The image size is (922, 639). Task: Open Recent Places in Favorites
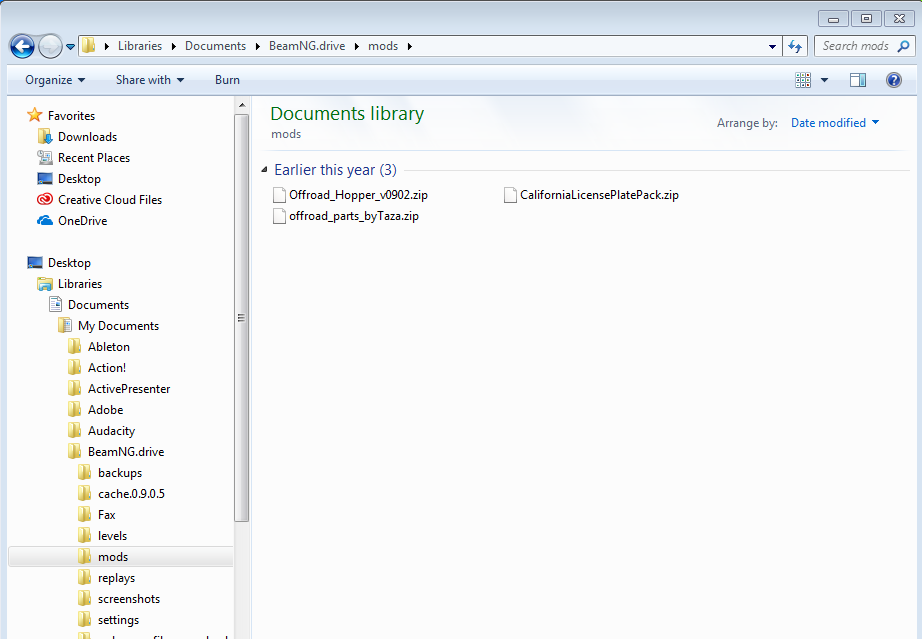(93, 158)
